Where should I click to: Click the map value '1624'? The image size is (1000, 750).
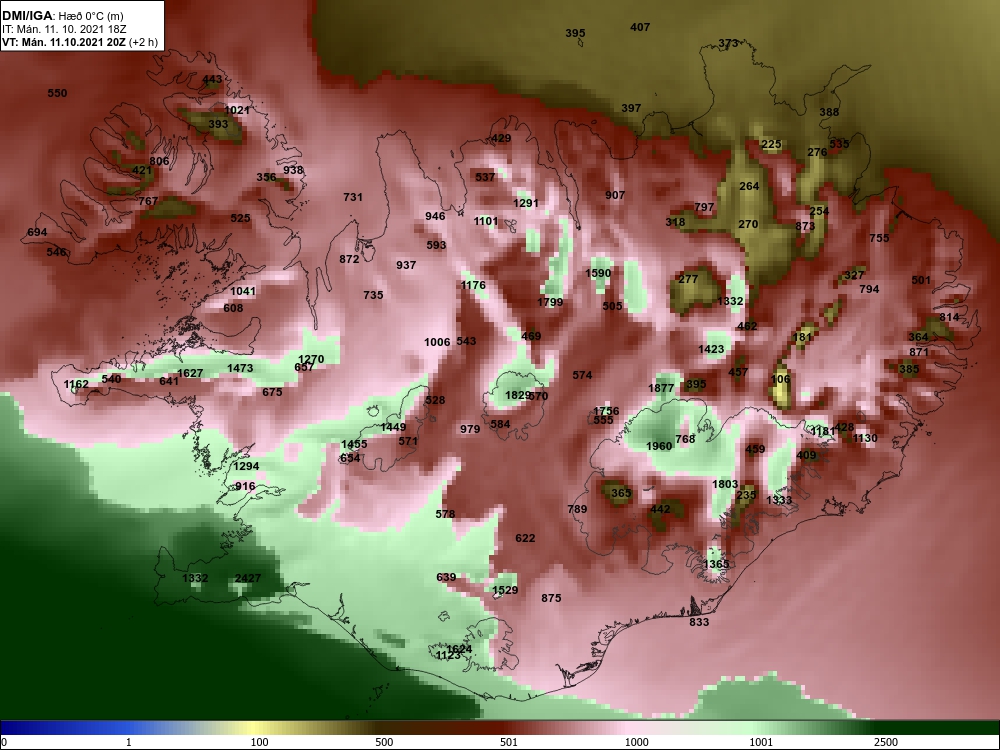(x=459, y=649)
